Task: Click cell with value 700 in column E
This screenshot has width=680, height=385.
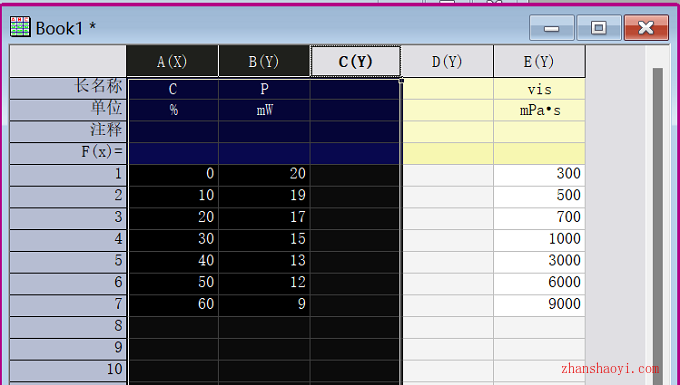Action: click(x=539, y=219)
